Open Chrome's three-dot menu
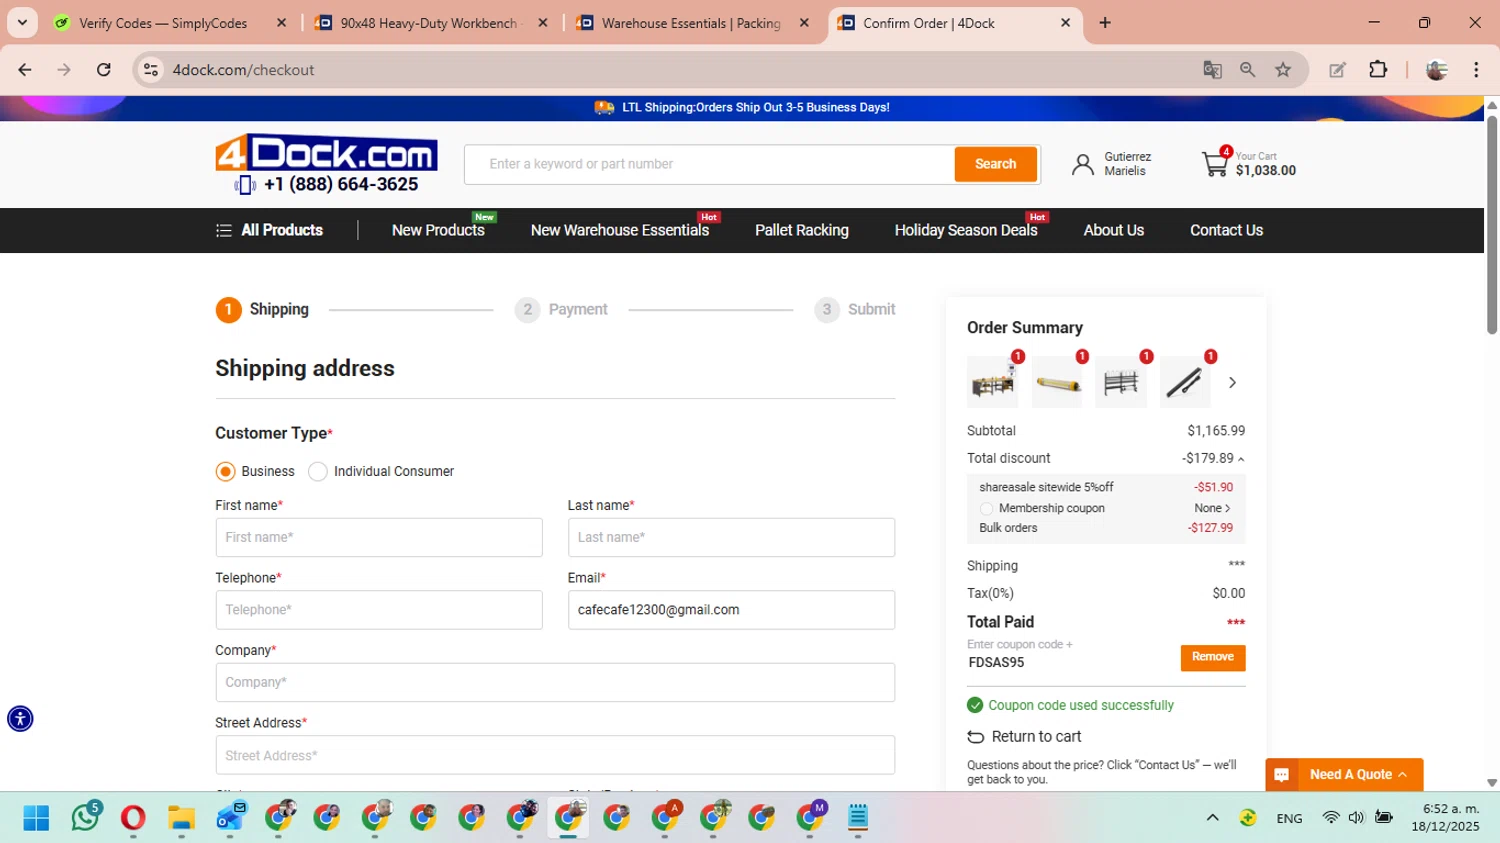 click(1476, 69)
